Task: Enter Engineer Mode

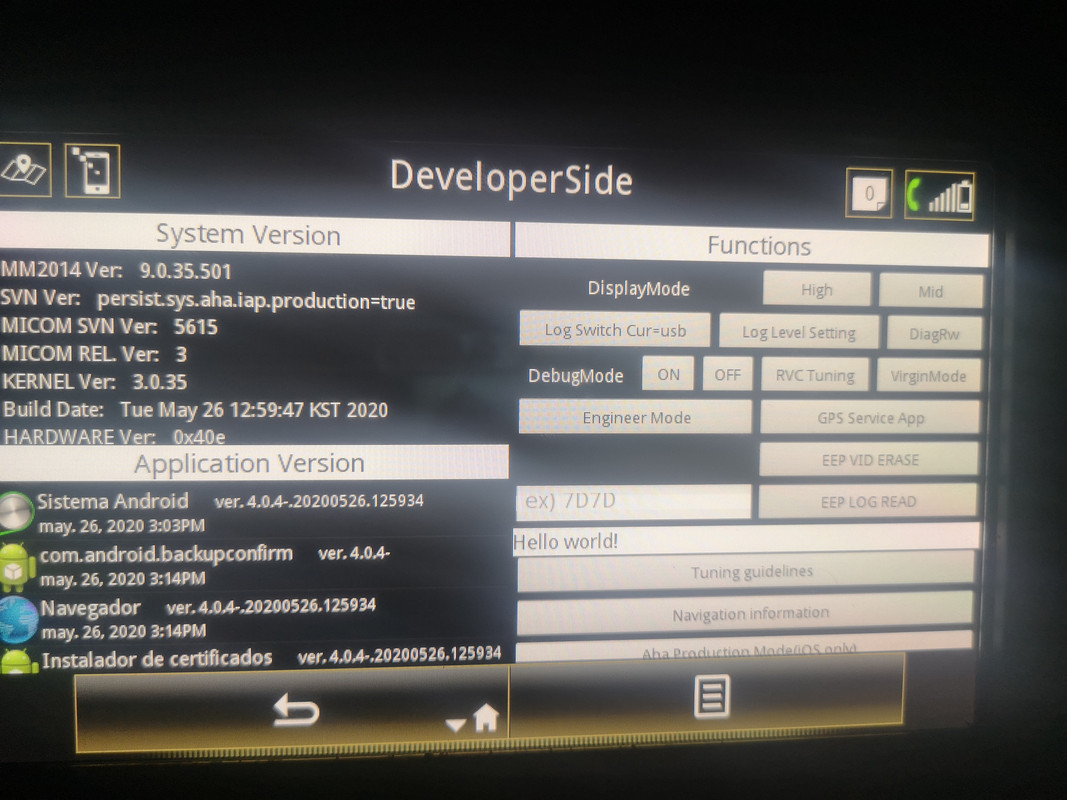Action: 636,417
